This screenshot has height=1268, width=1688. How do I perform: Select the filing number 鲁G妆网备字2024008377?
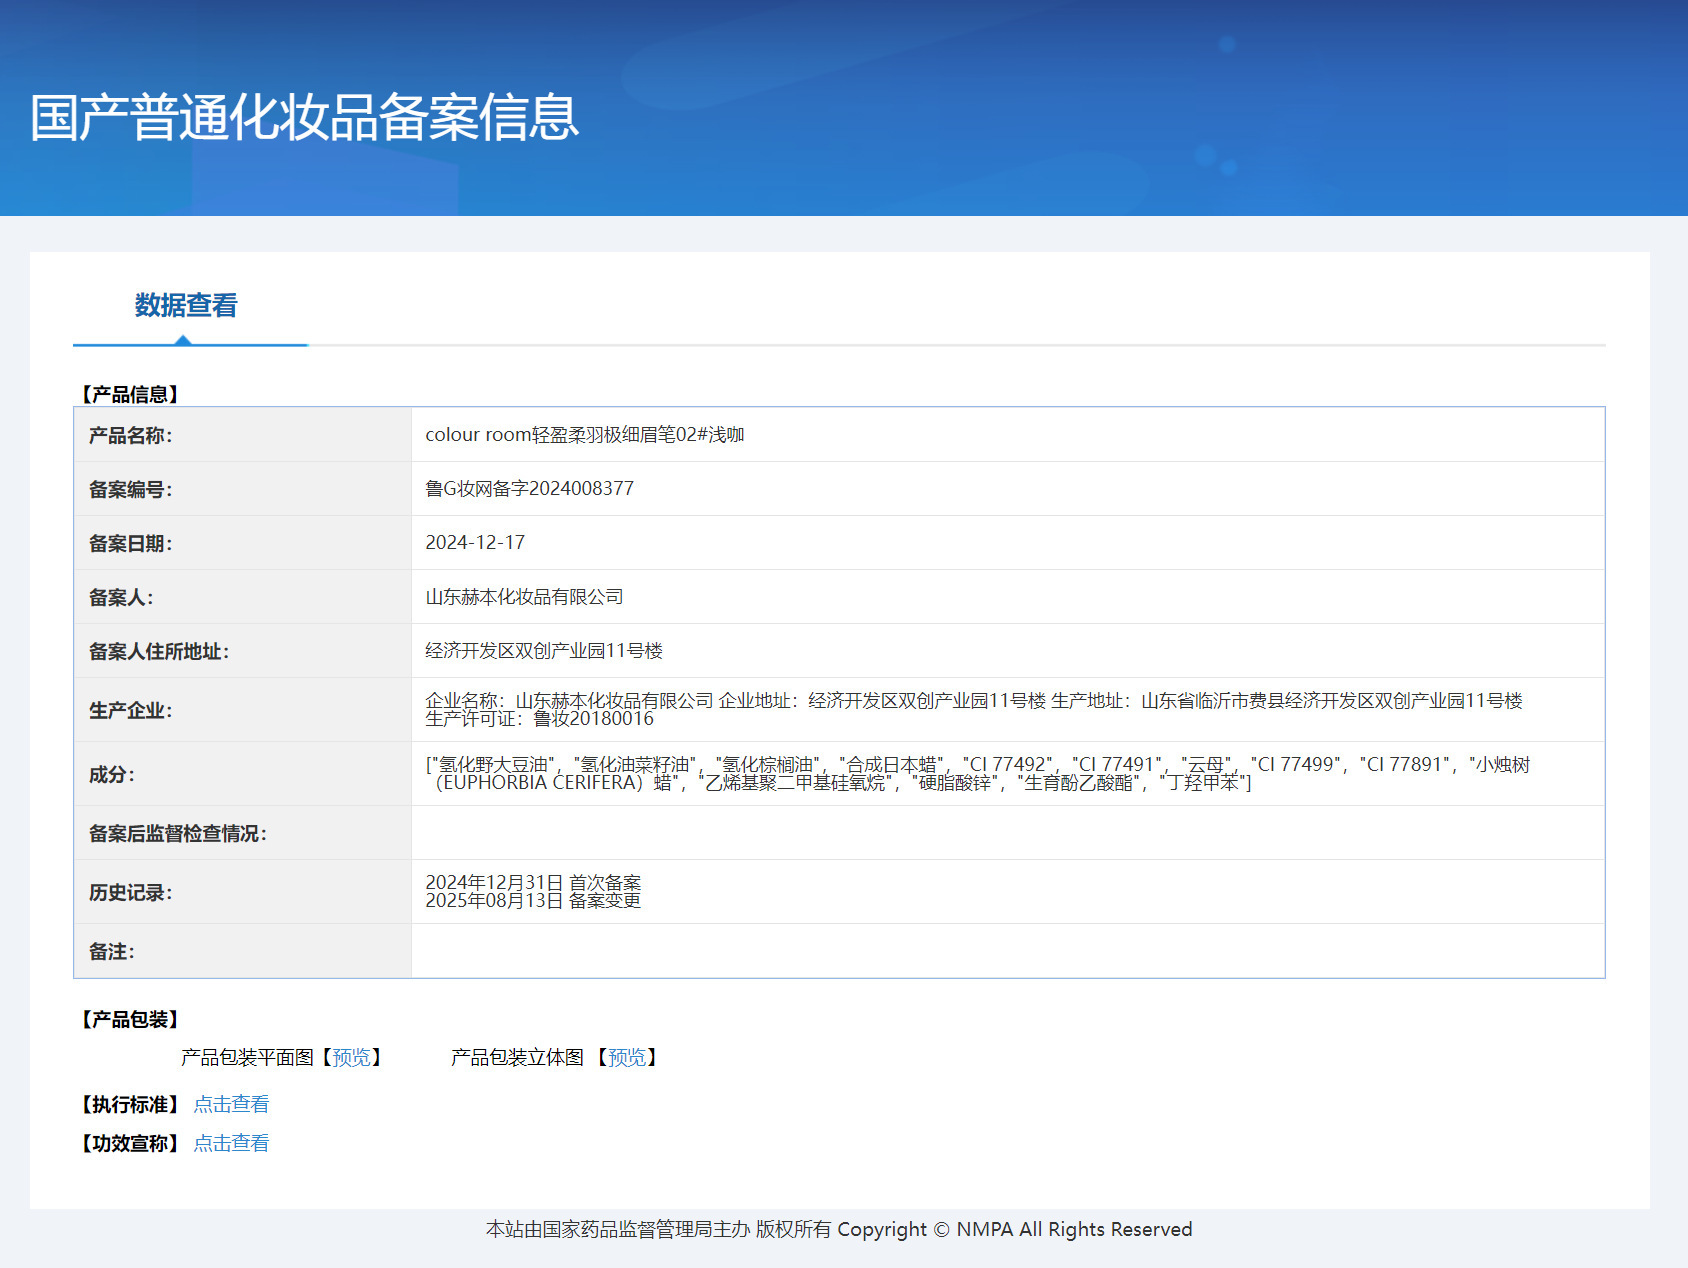pos(530,488)
